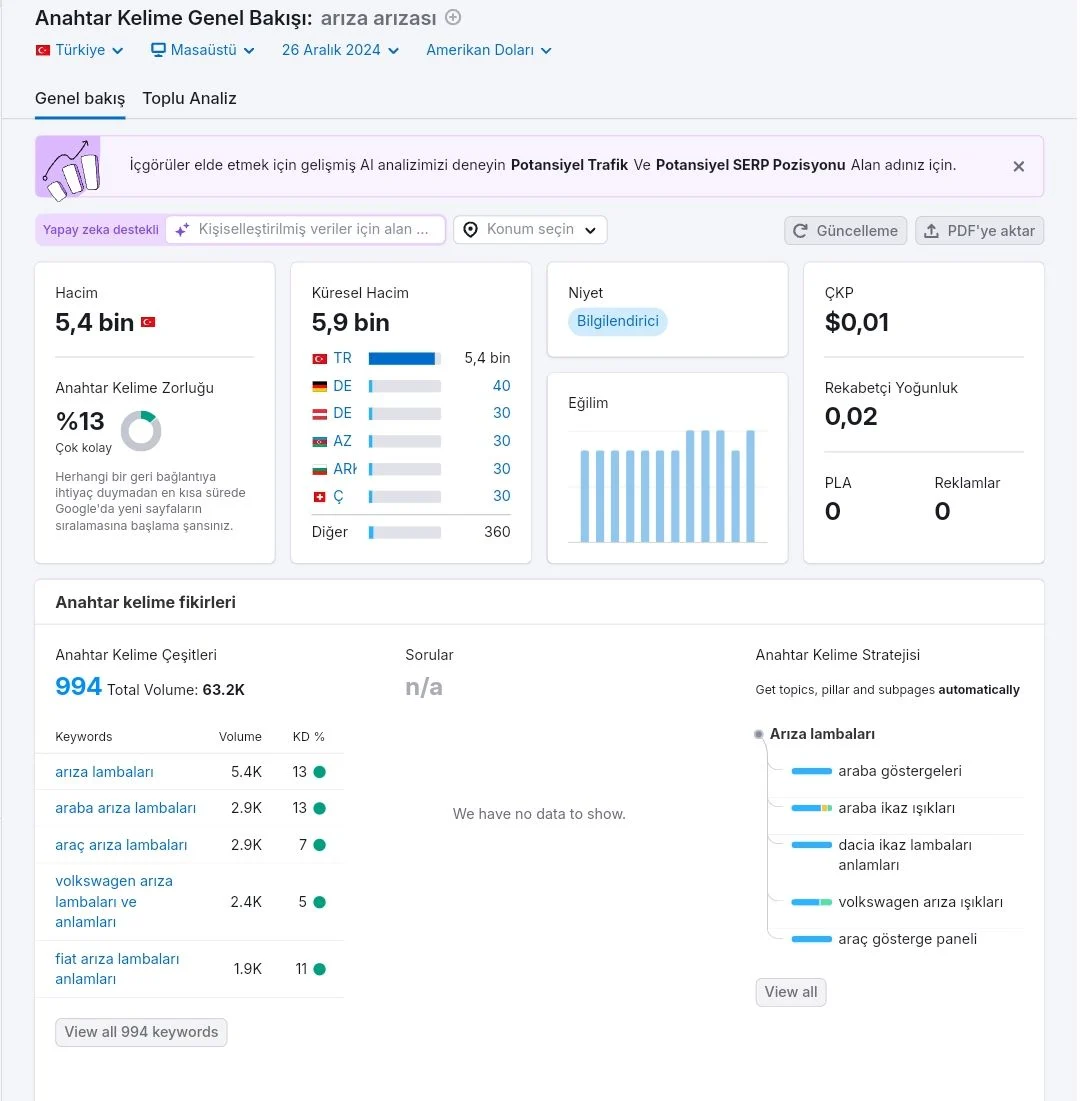This screenshot has width=1080, height=1101.
Task: Click the desktop monitor icon for Masaüstü
Action: (158, 50)
